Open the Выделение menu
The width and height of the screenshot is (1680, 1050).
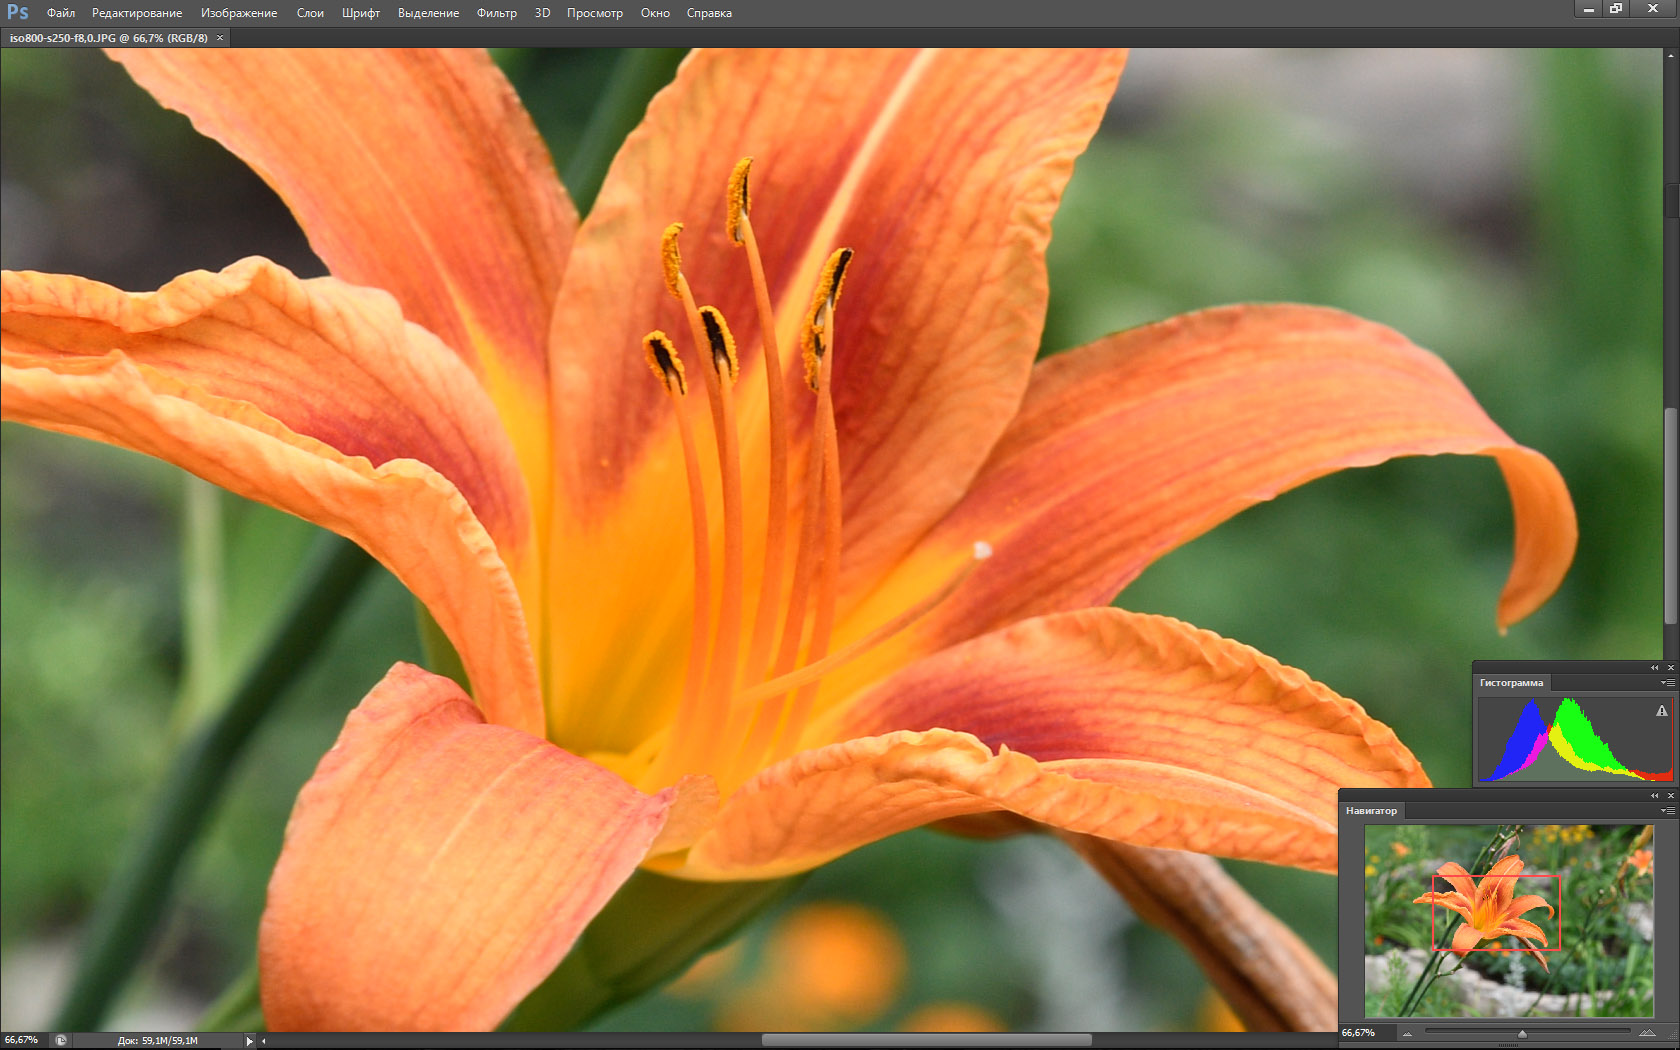428,13
